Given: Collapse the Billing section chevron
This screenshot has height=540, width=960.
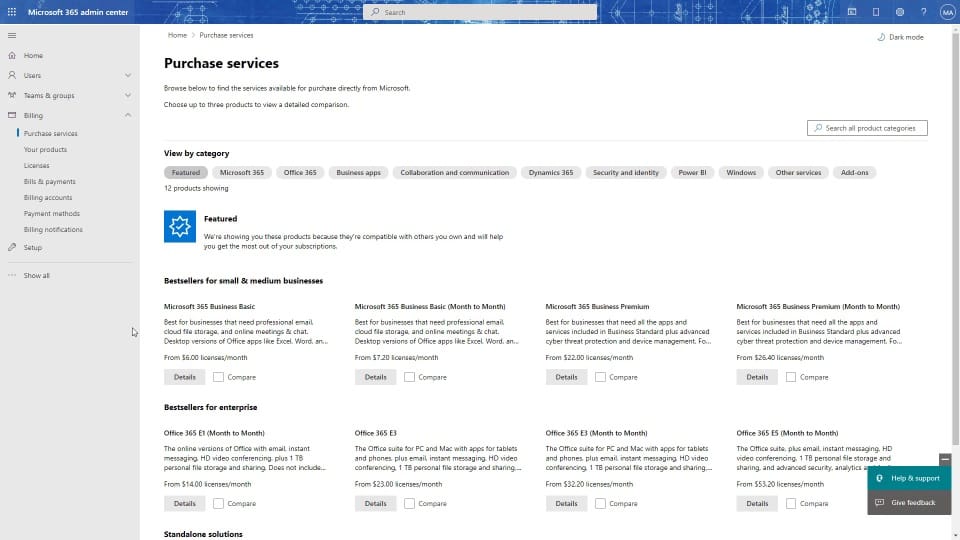Looking at the screenshot, I should (x=127, y=115).
